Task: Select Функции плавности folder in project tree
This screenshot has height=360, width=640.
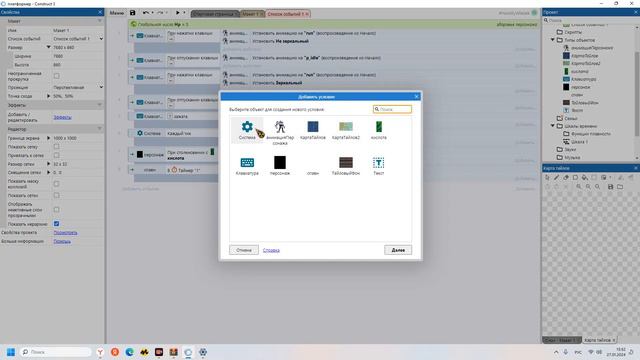Action: pyautogui.click(x=587, y=133)
